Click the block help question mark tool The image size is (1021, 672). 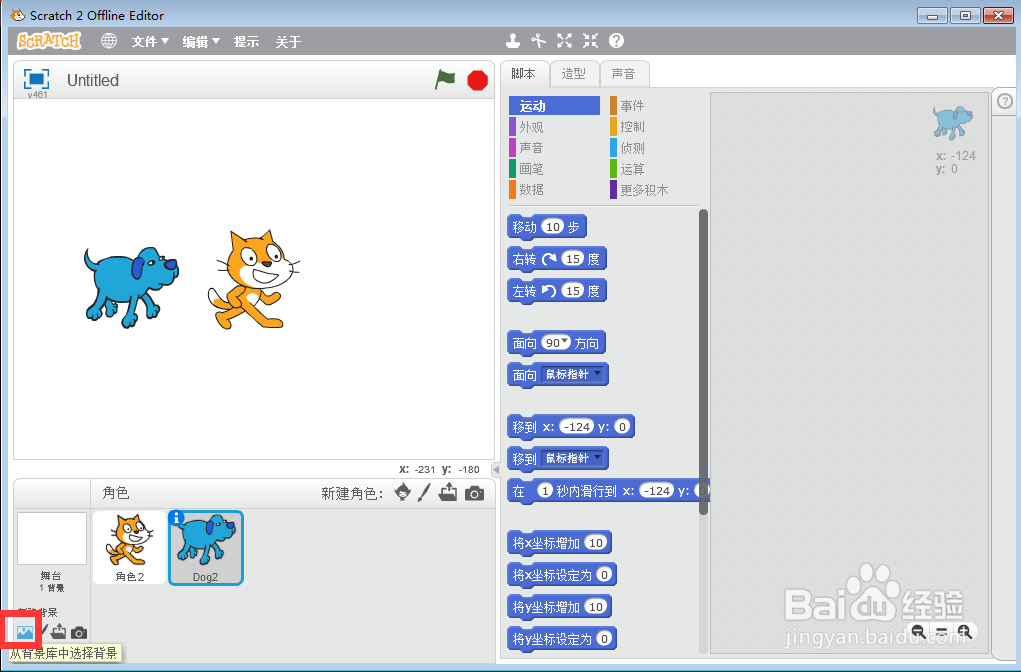(616, 41)
